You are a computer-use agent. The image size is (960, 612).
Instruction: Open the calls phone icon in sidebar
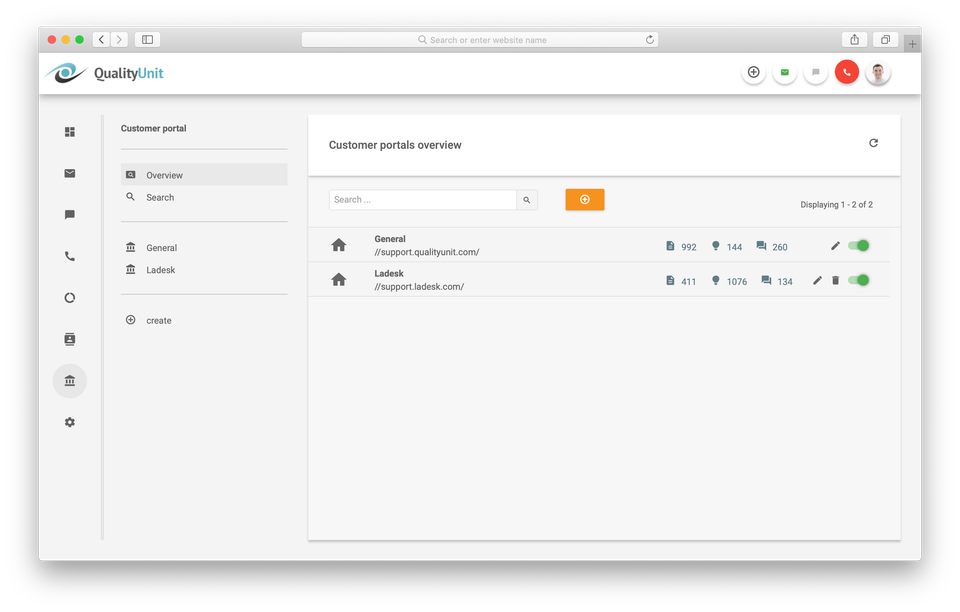tap(70, 256)
